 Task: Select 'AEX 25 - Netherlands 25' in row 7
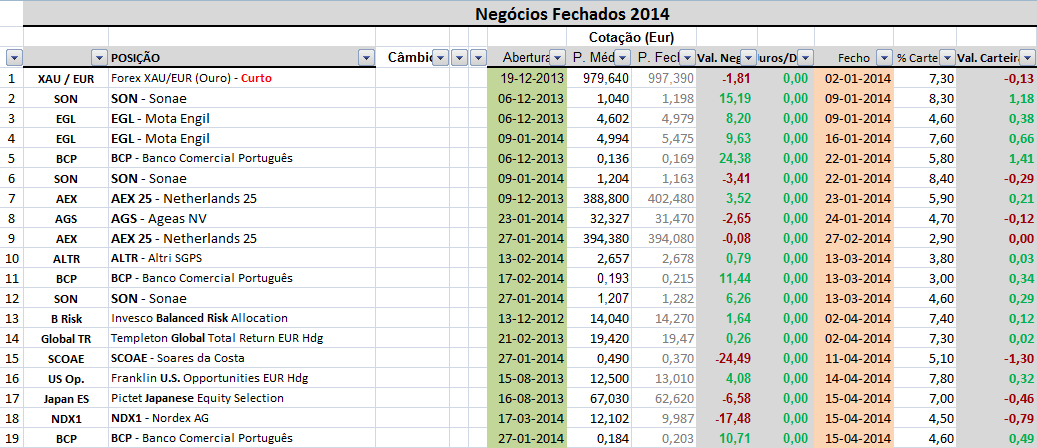coord(242,198)
